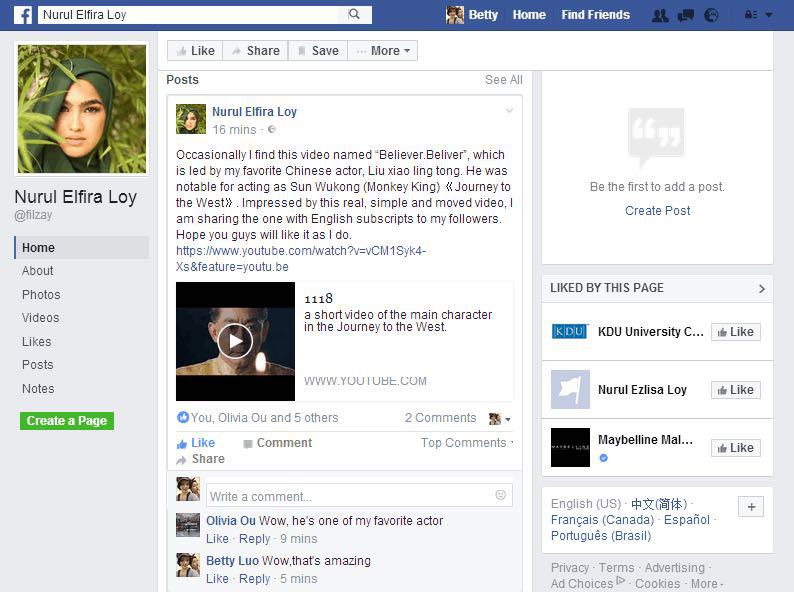Like the KDU University page
This screenshot has height=592, width=794.
click(x=735, y=332)
